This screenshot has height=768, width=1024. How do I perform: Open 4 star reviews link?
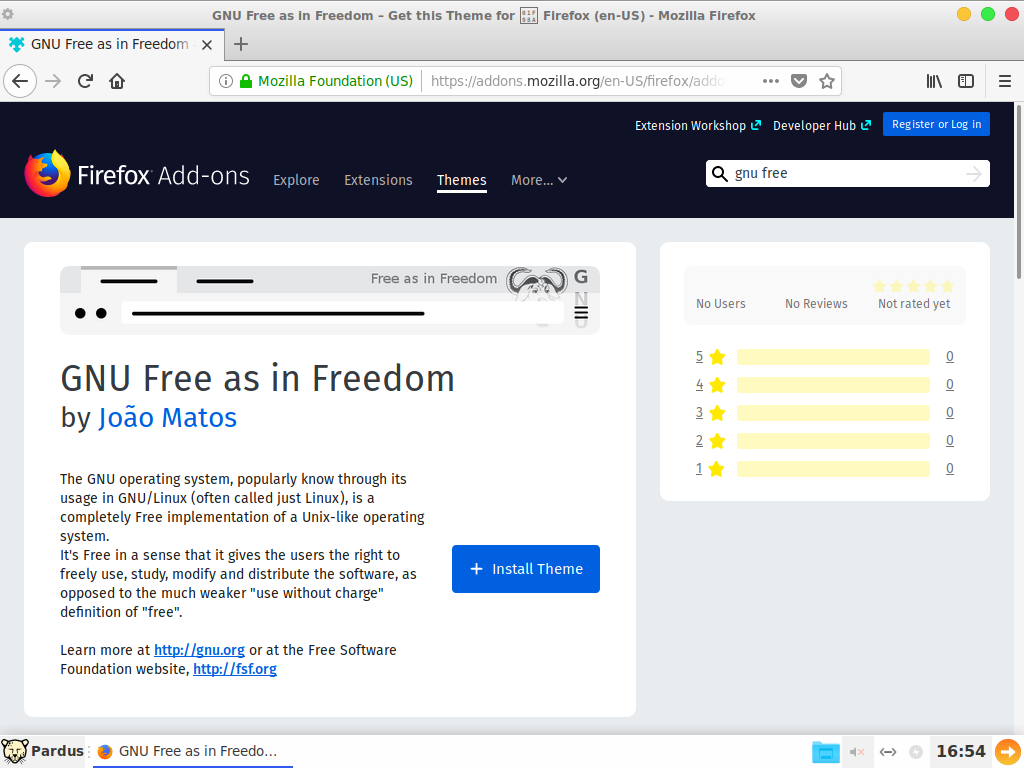[x=699, y=385]
